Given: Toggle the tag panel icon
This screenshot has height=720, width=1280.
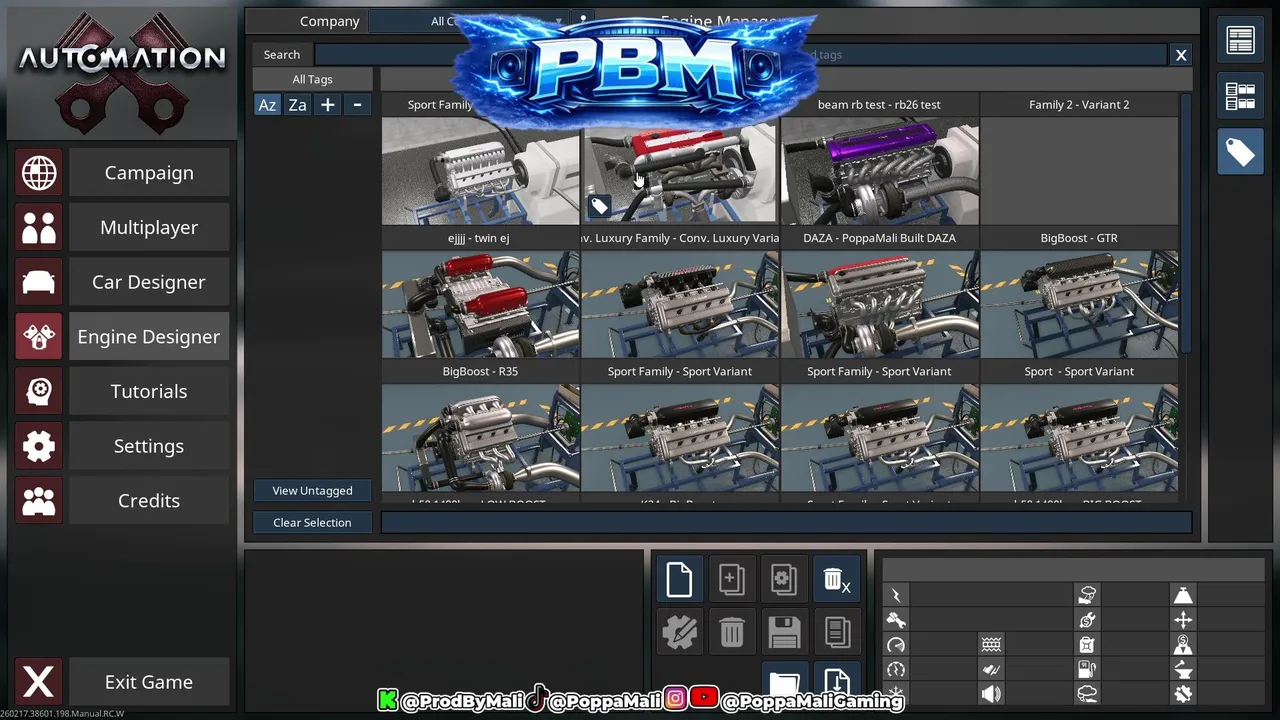Looking at the screenshot, I should coord(1240,152).
